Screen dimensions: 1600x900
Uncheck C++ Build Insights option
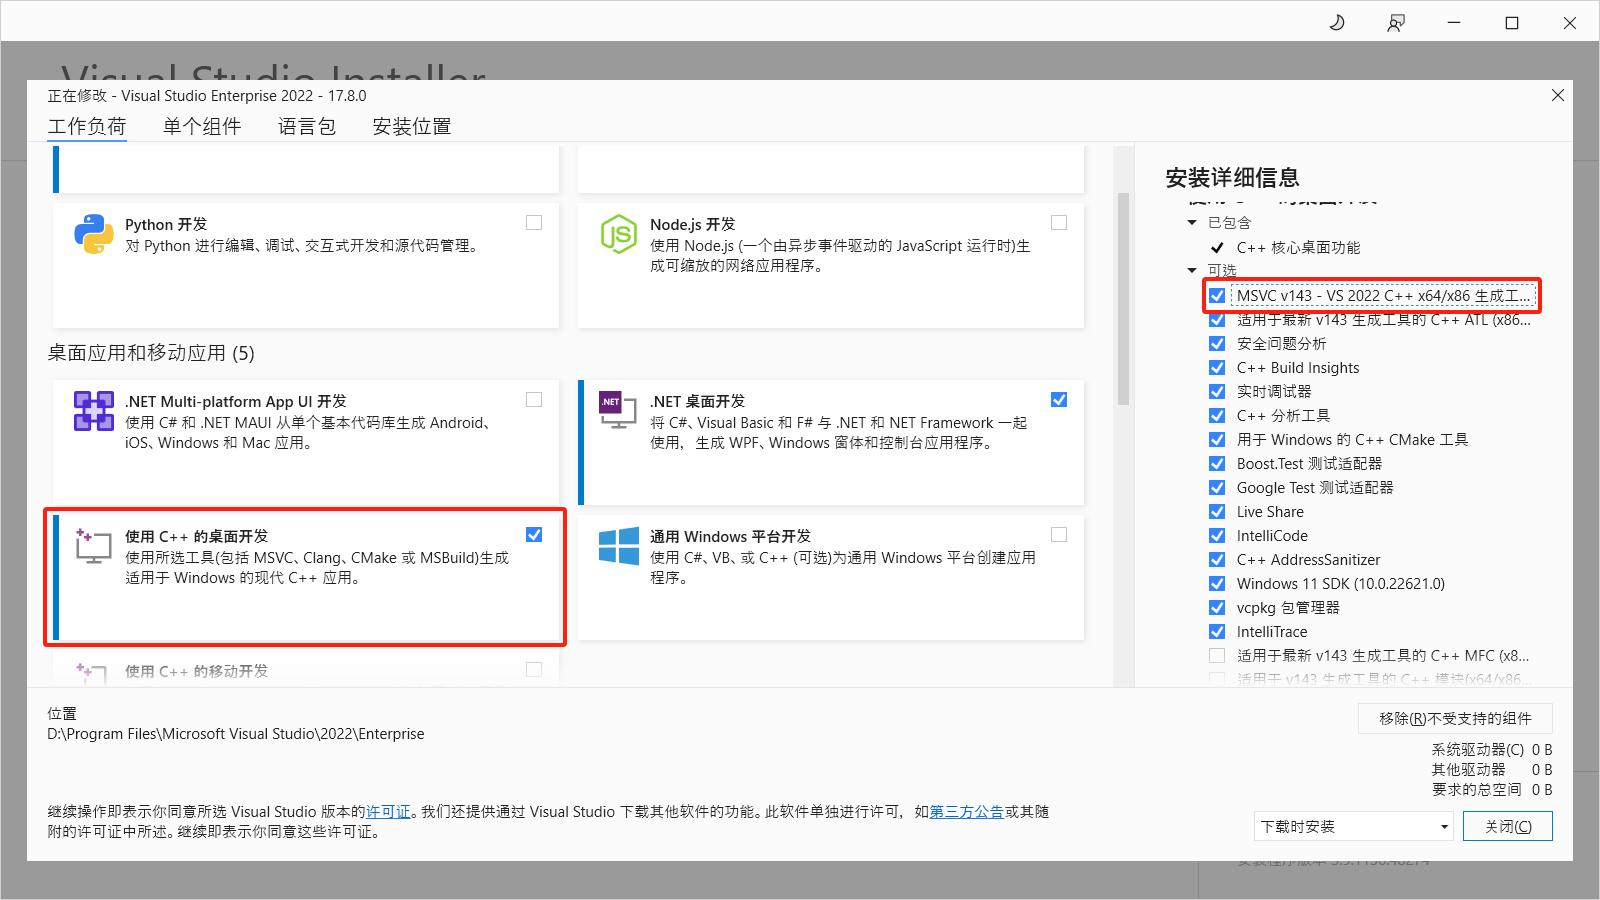[x=1217, y=368]
